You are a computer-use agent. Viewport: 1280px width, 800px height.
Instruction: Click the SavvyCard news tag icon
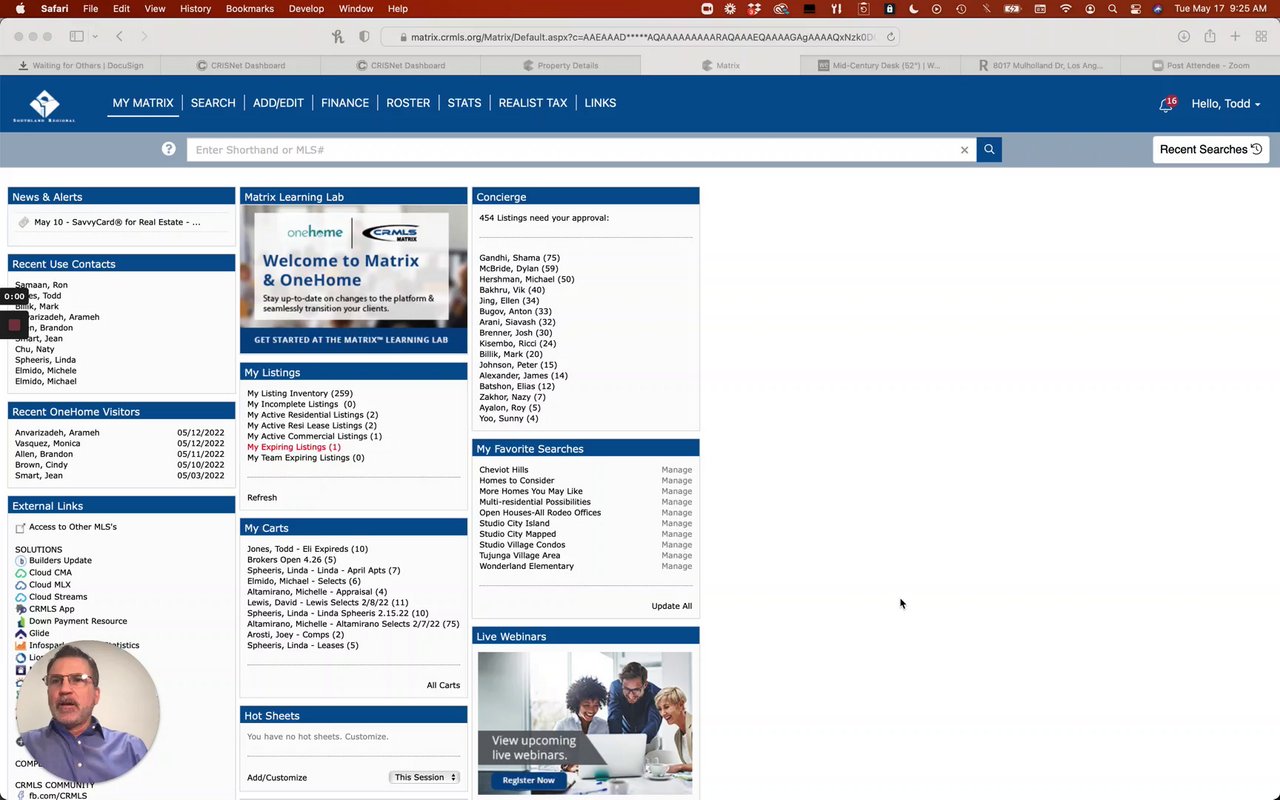24,222
